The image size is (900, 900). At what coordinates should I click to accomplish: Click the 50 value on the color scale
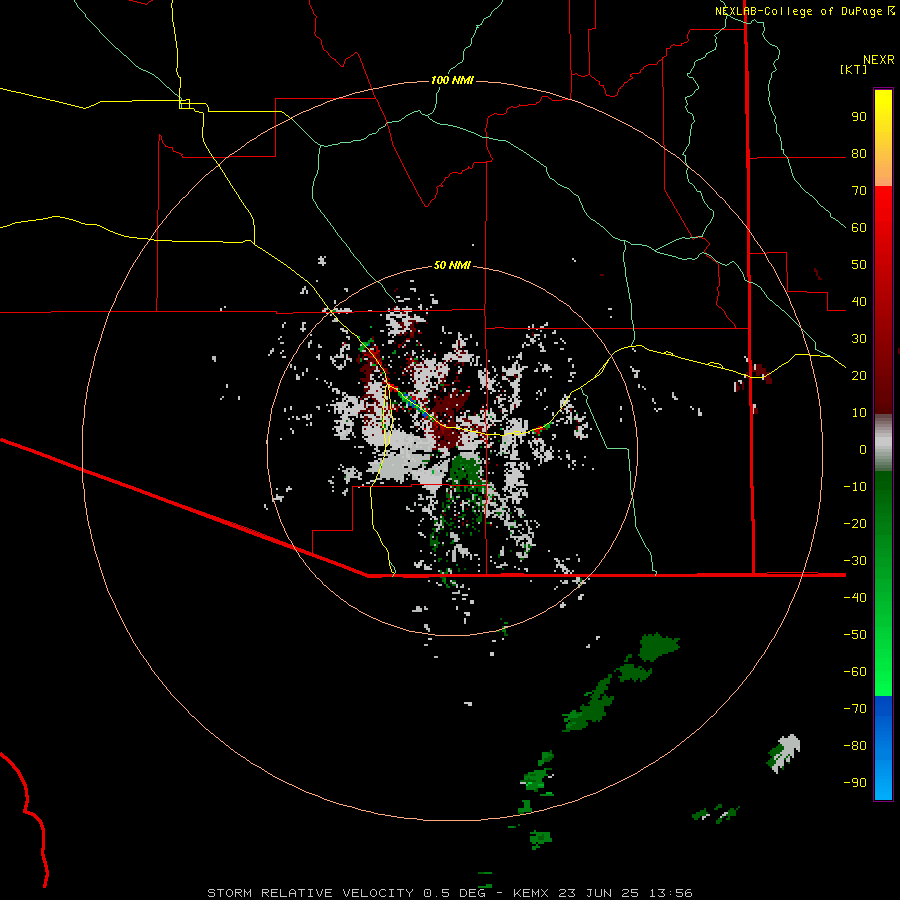pyautogui.click(x=859, y=265)
